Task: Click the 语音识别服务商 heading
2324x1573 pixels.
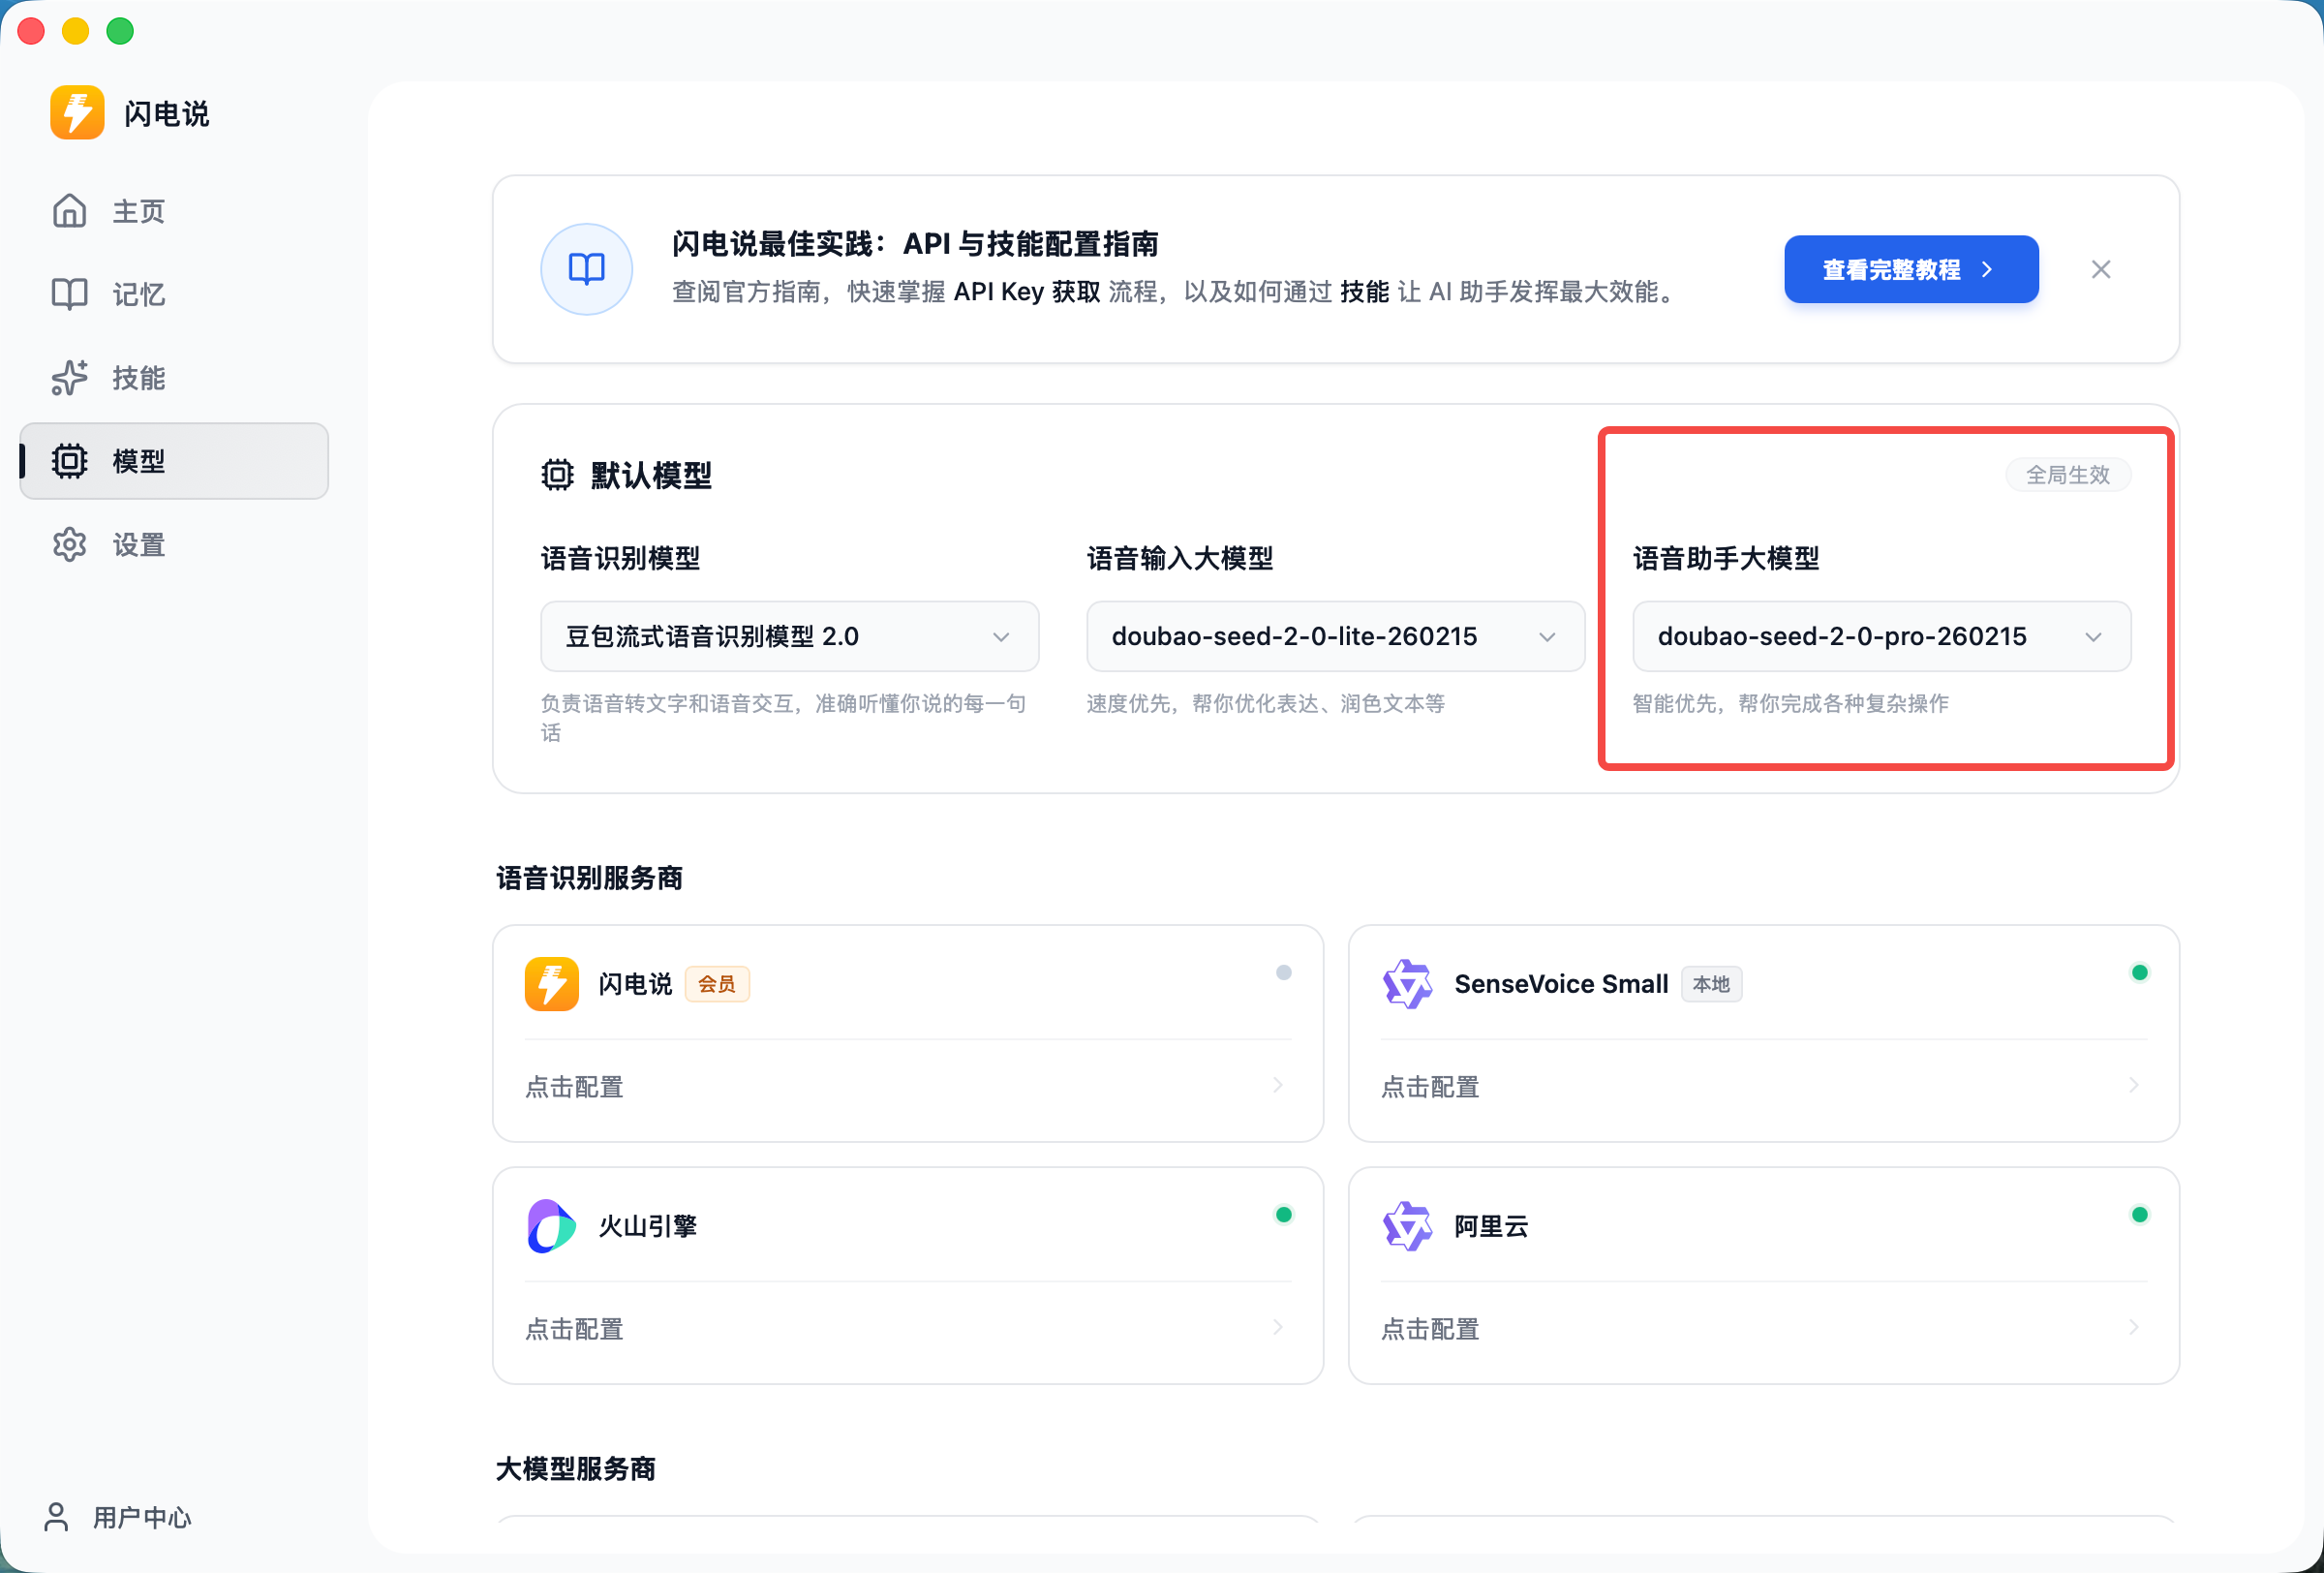Action: coord(589,878)
